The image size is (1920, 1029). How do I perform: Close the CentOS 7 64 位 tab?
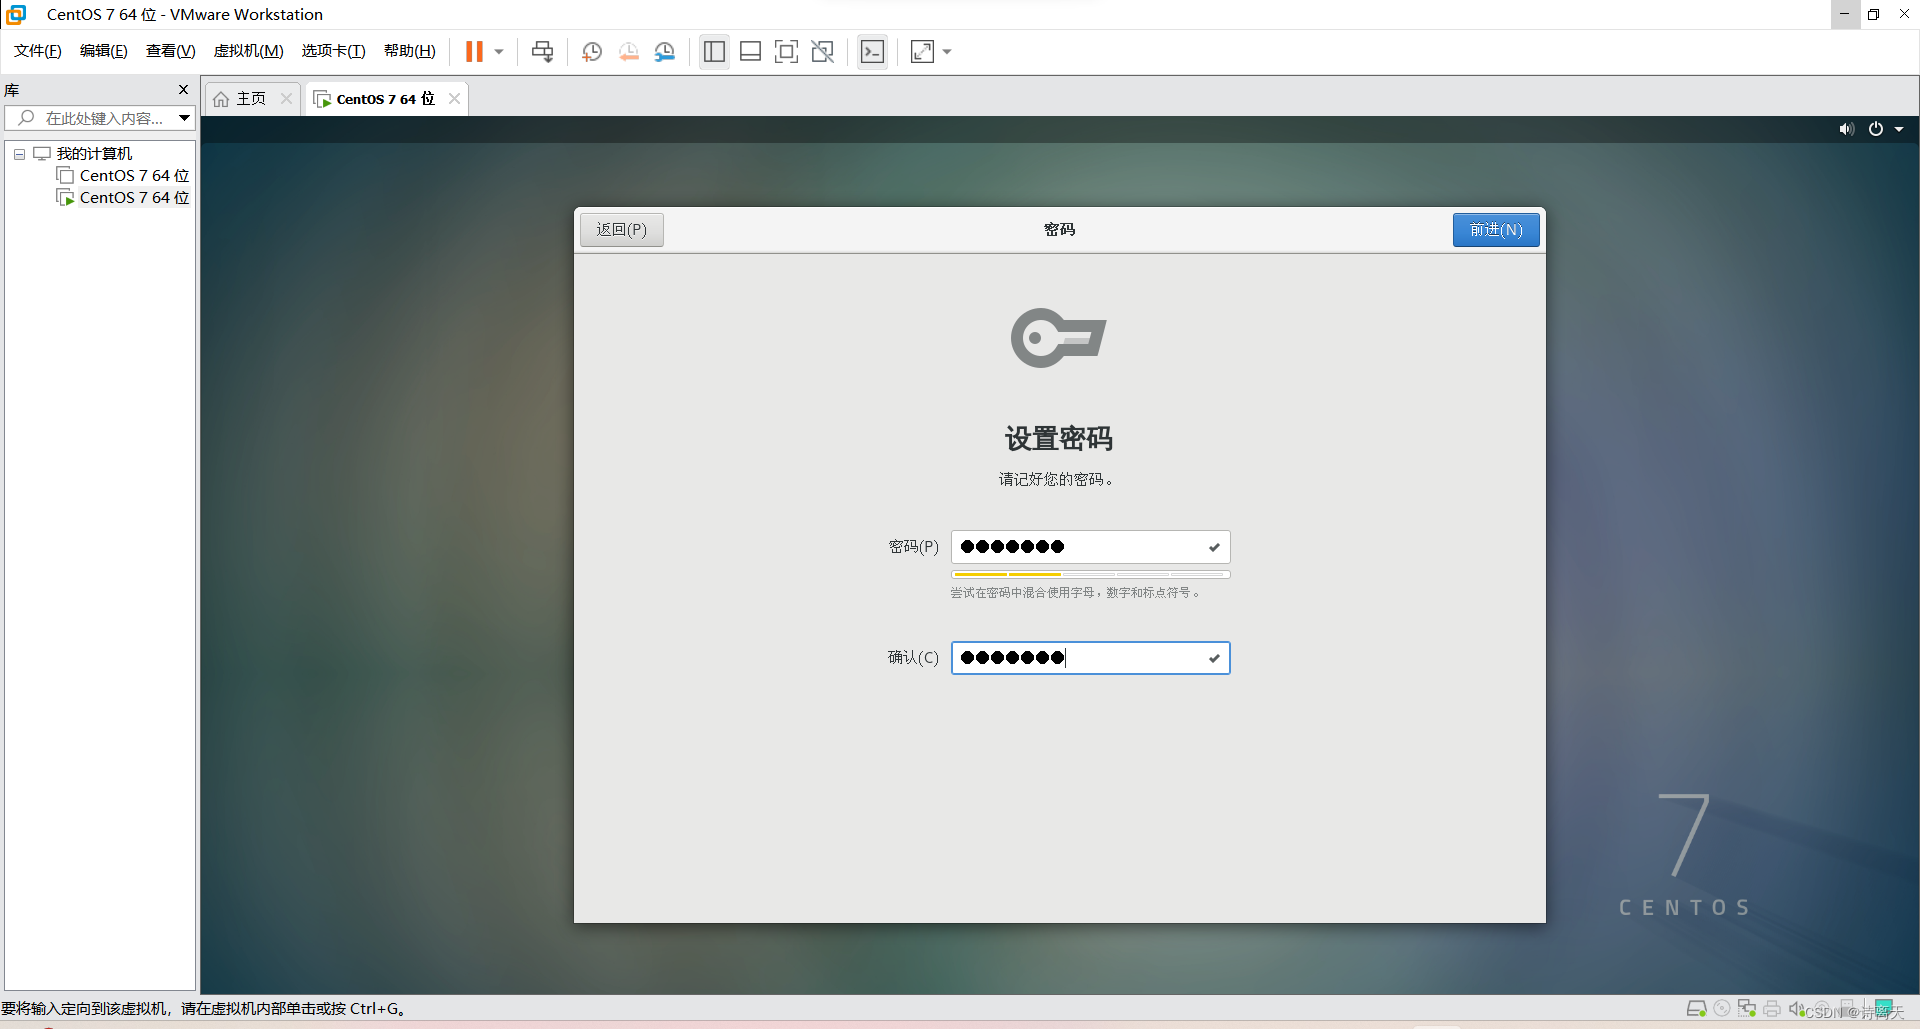pyautogui.click(x=454, y=98)
